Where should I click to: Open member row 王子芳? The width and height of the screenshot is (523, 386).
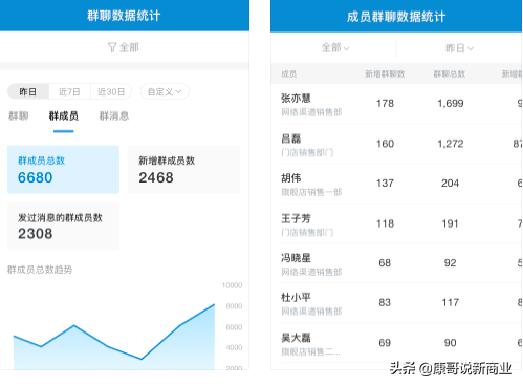[396, 224]
